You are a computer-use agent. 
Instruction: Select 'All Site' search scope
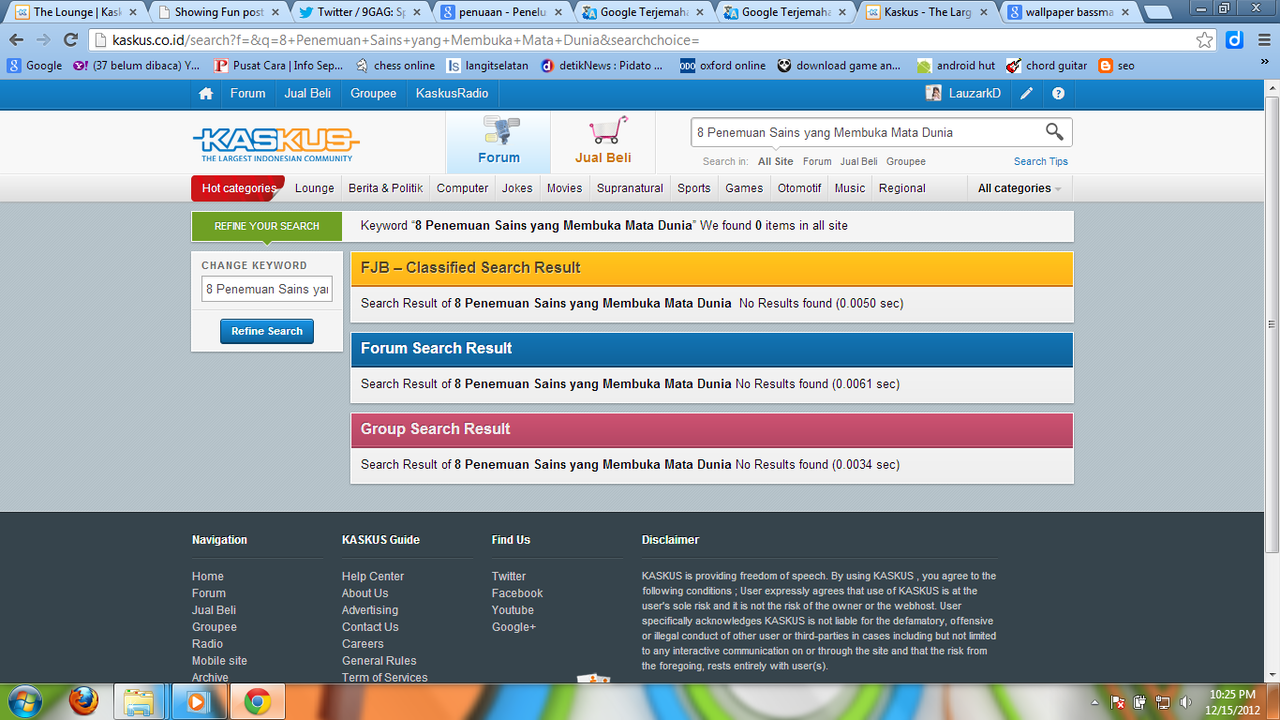(775, 161)
